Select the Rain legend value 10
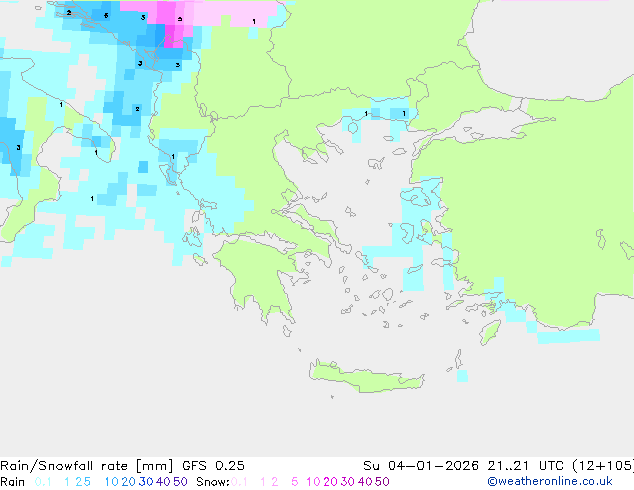 tap(111, 482)
